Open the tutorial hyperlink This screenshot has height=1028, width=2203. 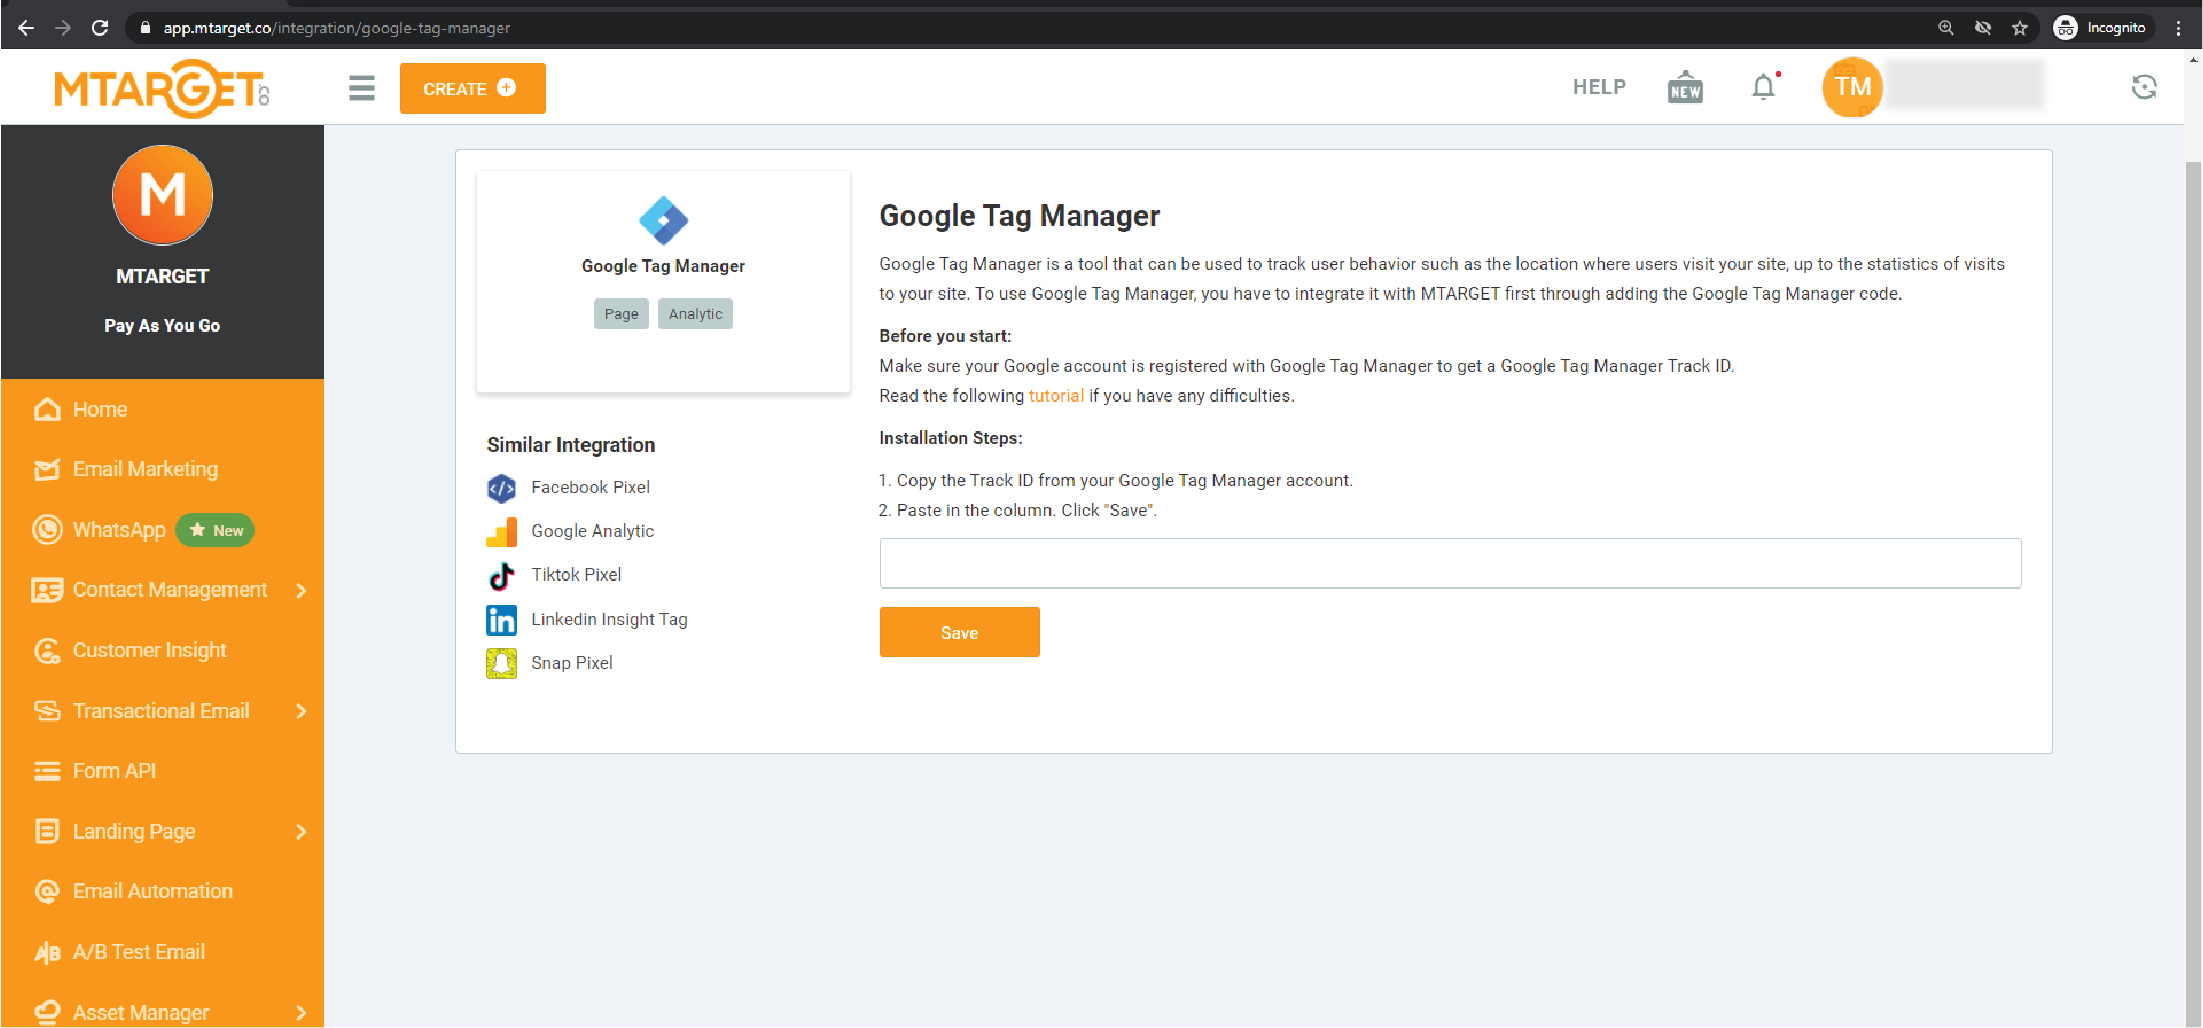point(1056,396)
